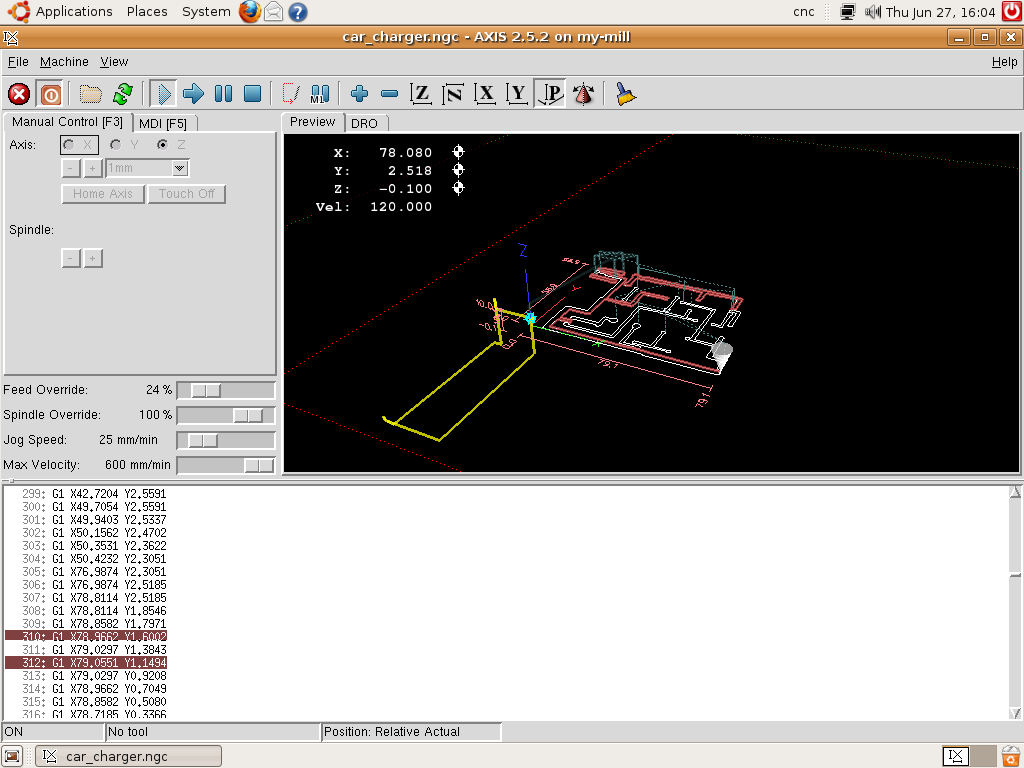Screen dimensions: 1024x768
Task: Click the panel power/shutdown icon
Action: pos(1011,12)
